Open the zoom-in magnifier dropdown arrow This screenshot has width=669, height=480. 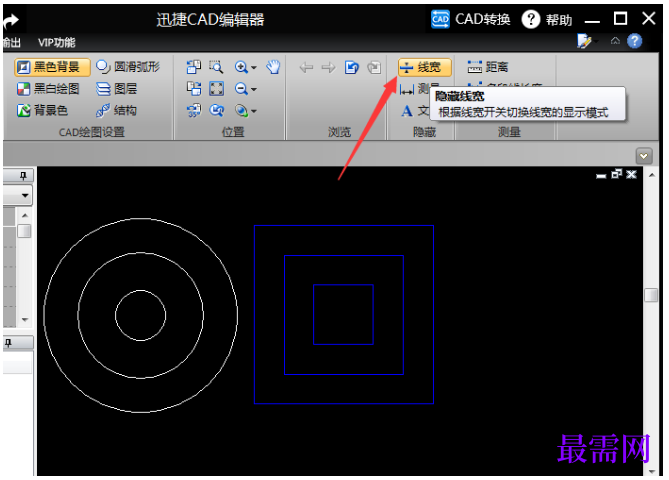(254, 68)
